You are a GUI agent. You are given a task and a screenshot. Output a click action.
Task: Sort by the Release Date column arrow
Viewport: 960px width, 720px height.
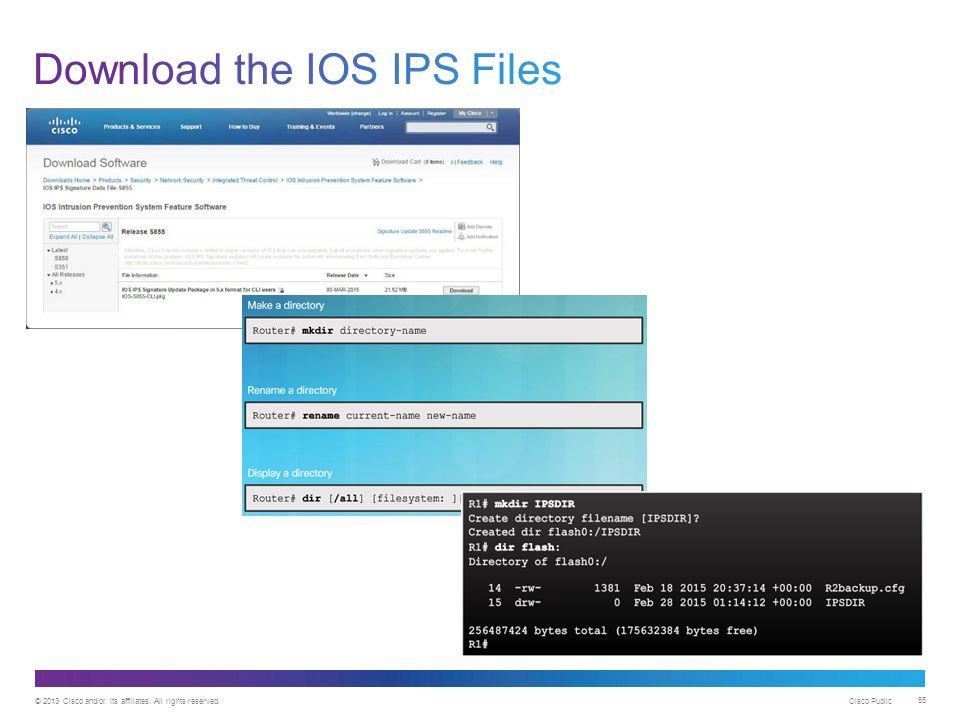click(x=366, y=276)
